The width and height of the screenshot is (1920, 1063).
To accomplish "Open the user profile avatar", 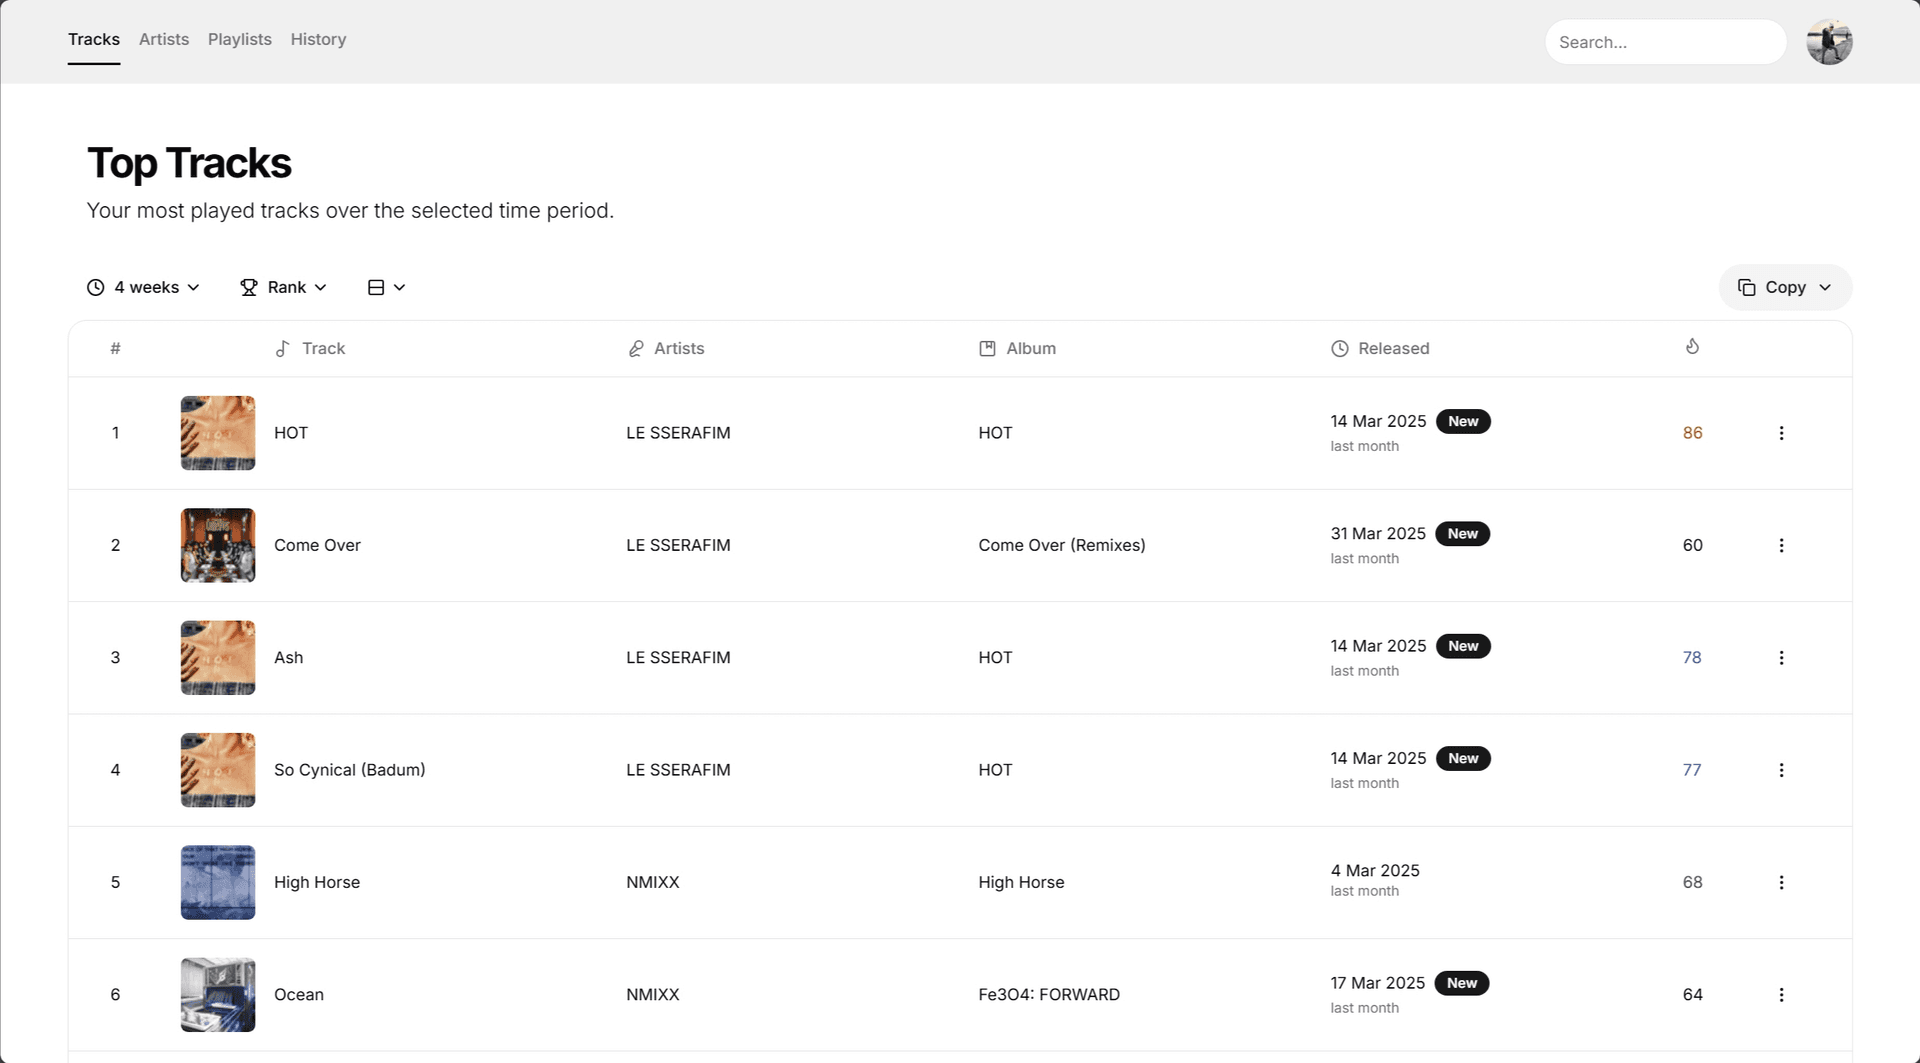I will pos(1829,42).
